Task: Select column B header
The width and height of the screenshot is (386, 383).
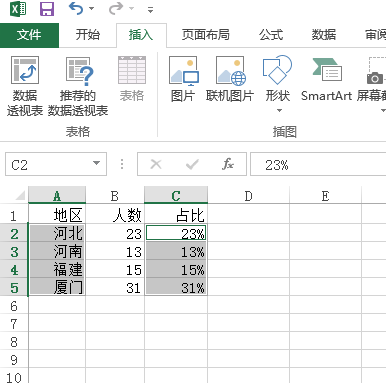Action: pos(115,195)
